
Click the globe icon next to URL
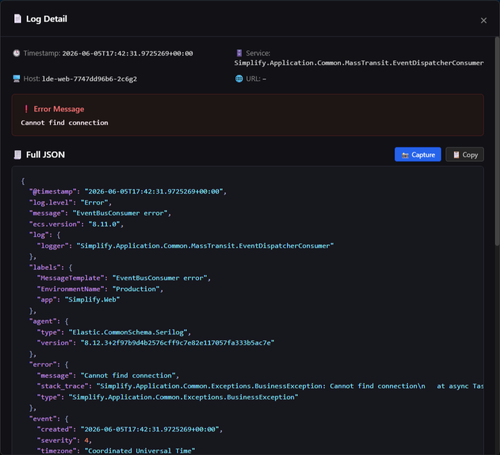click(x=239, y=79)
